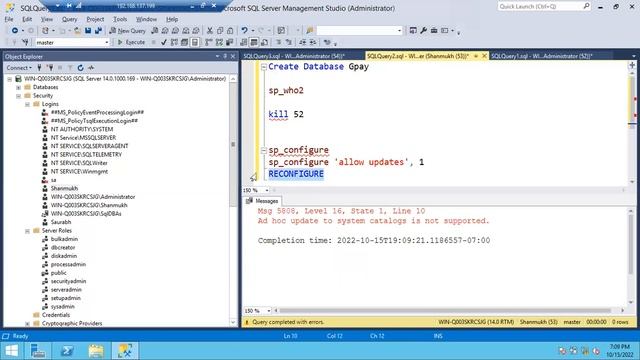
Task: Select the Credentials folder
Action: (56, 315)
